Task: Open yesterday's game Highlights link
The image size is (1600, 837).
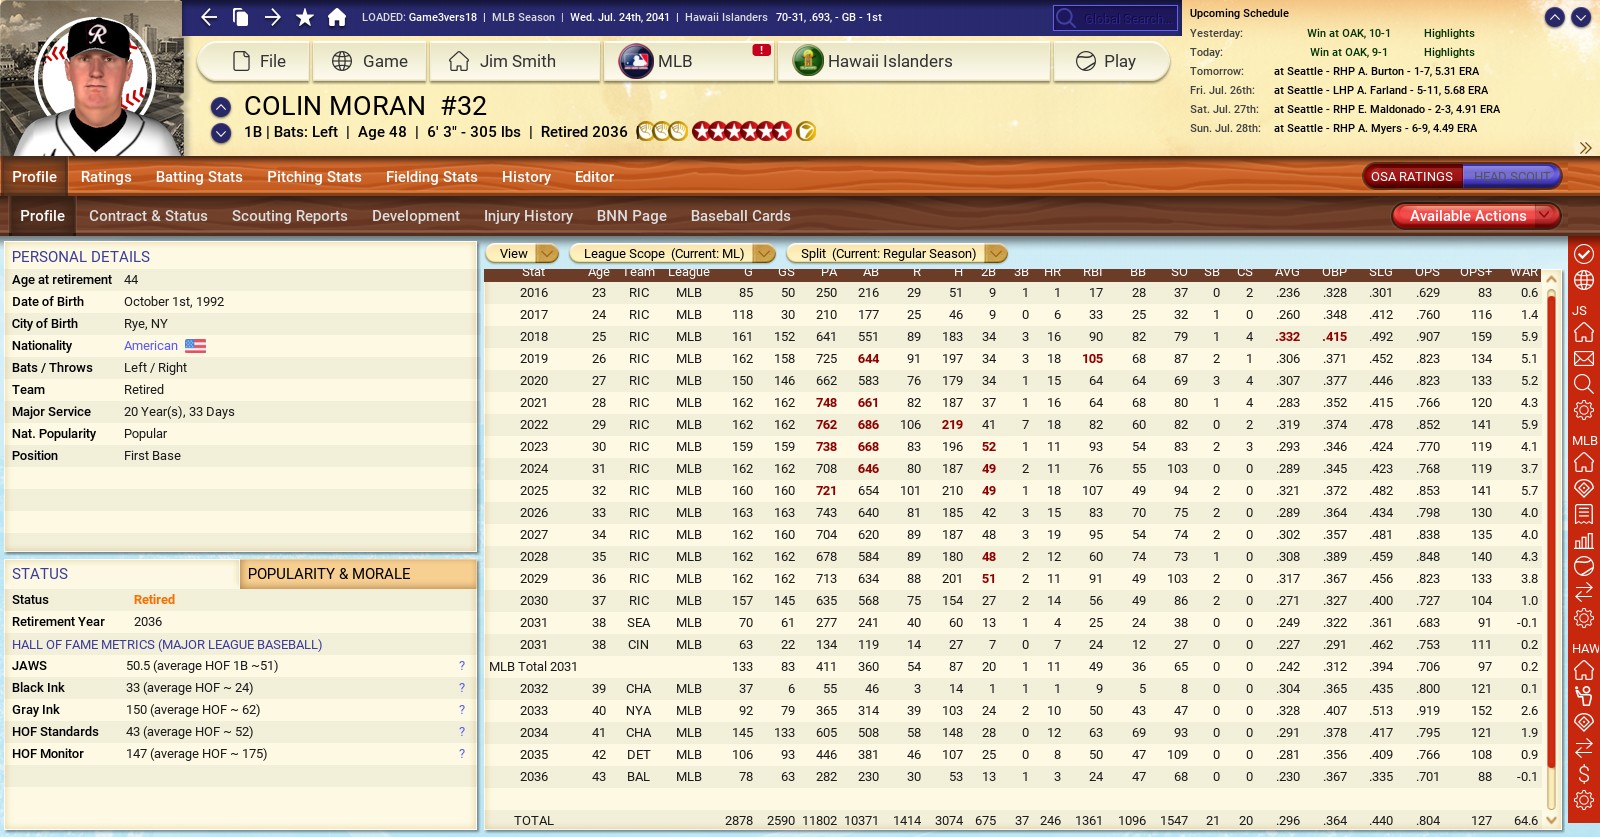Action: (1448, 33)
